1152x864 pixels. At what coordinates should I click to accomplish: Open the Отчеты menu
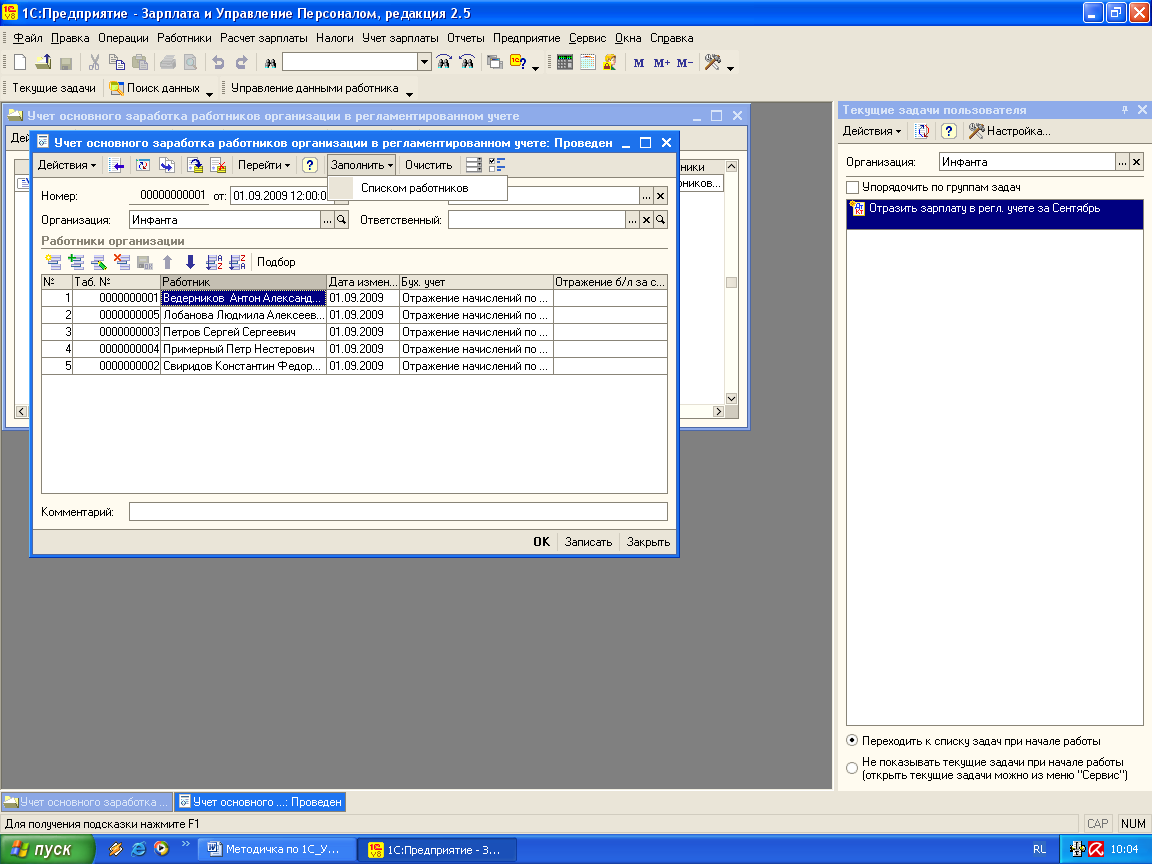[x=466, y=38]
